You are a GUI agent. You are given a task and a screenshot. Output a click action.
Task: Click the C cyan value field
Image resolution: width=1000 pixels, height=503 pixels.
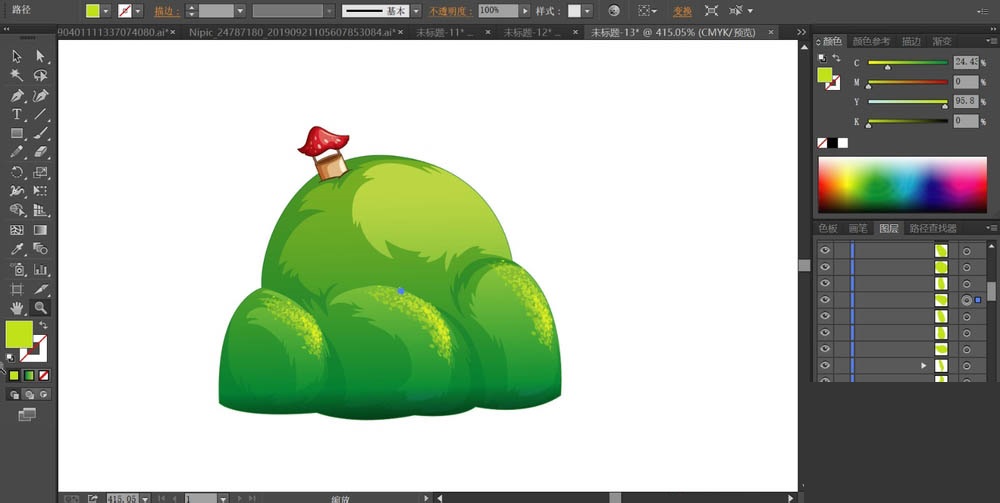click(x=965, y=62)
